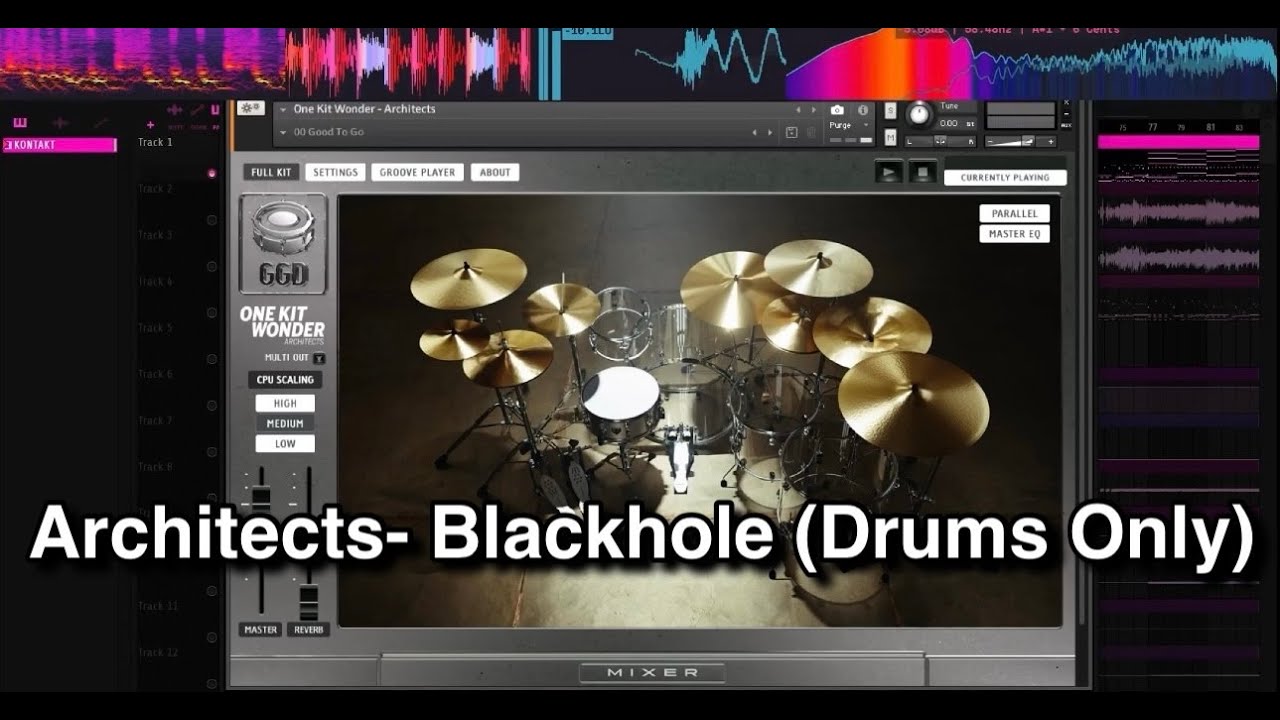
Task: Click the pink plus add track icon
Action: tap(150, 125)
